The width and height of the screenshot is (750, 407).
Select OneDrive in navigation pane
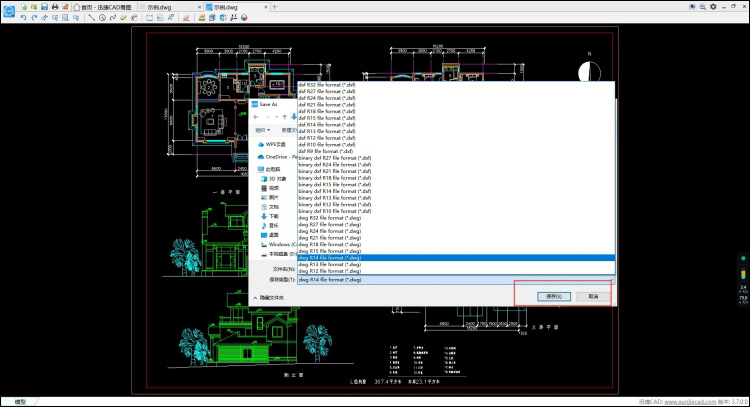pos(277,157)
